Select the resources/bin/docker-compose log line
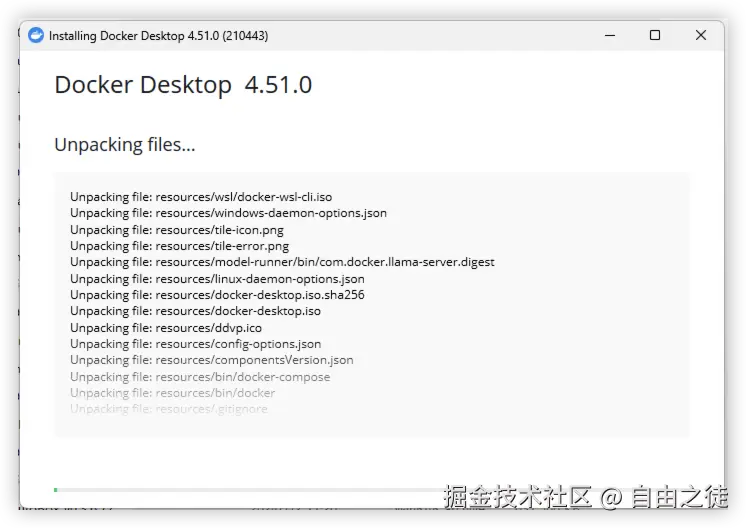This screenshot has height=528, width=746. (200, 377)
